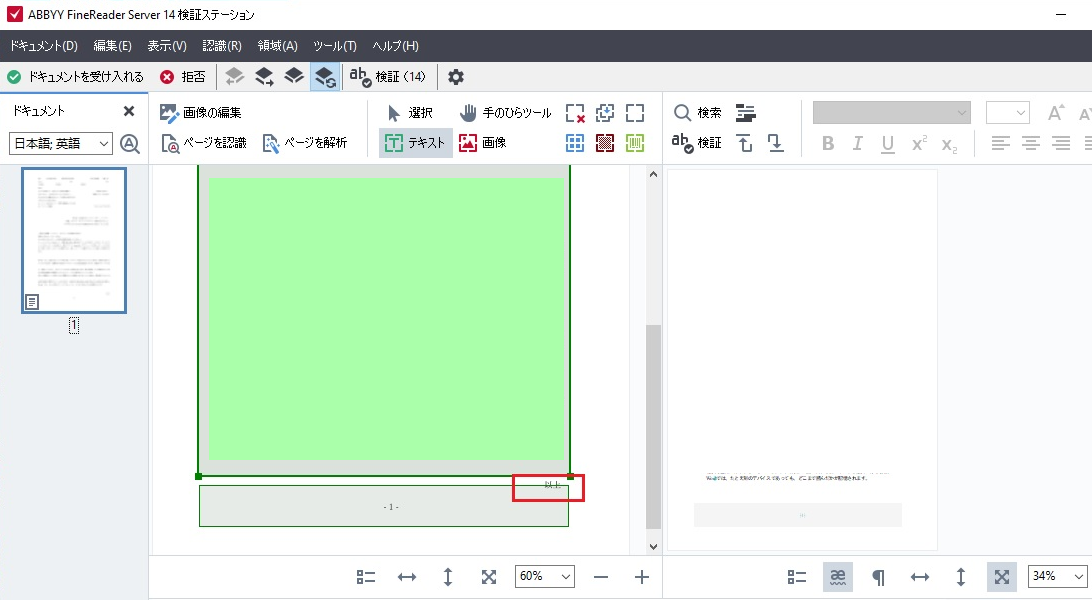Open the 認識(R) menu
The height and width of the screenshot is (600, 1092).
point(221,46)
